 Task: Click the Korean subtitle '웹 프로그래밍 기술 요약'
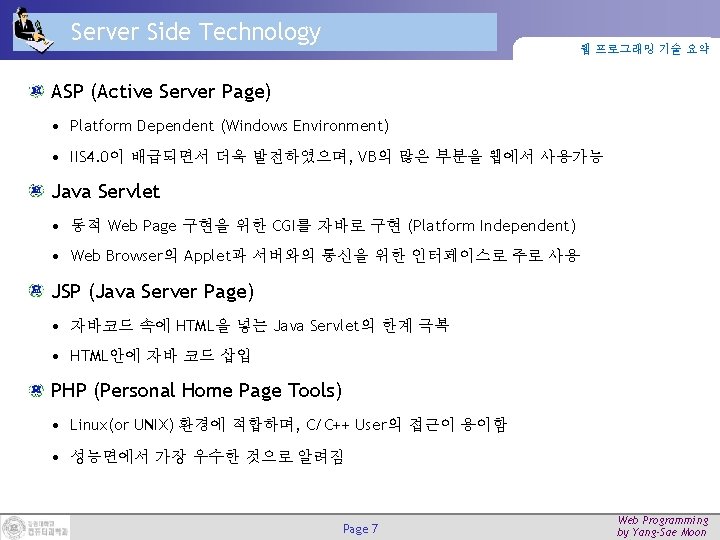645,48
